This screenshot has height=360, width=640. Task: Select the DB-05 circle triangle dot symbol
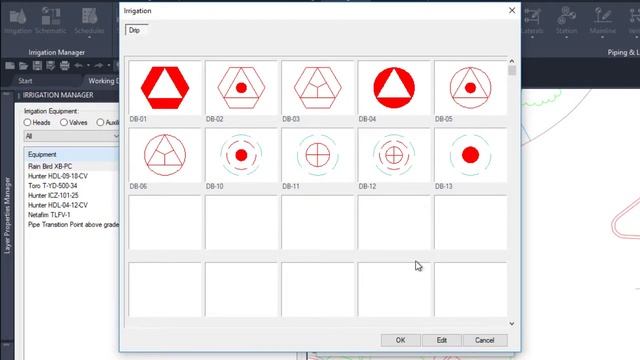pyautogui.click(x=470, y=88)
